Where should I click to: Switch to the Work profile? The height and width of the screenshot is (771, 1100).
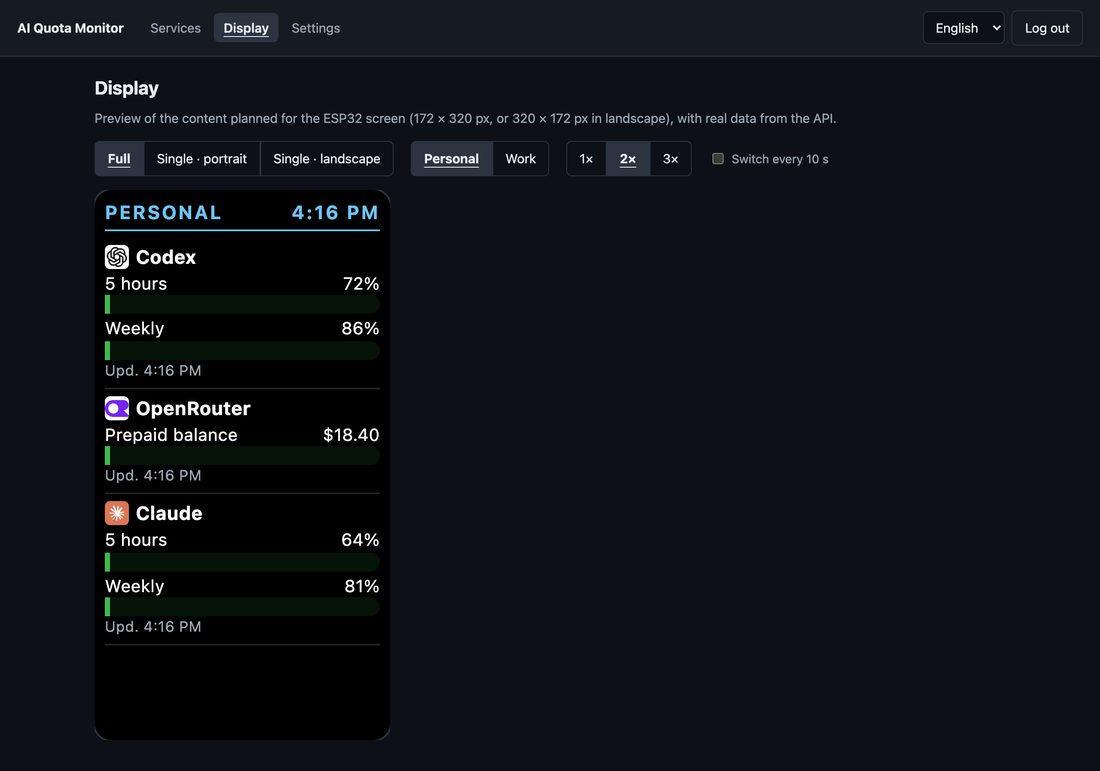pos(521,159)
